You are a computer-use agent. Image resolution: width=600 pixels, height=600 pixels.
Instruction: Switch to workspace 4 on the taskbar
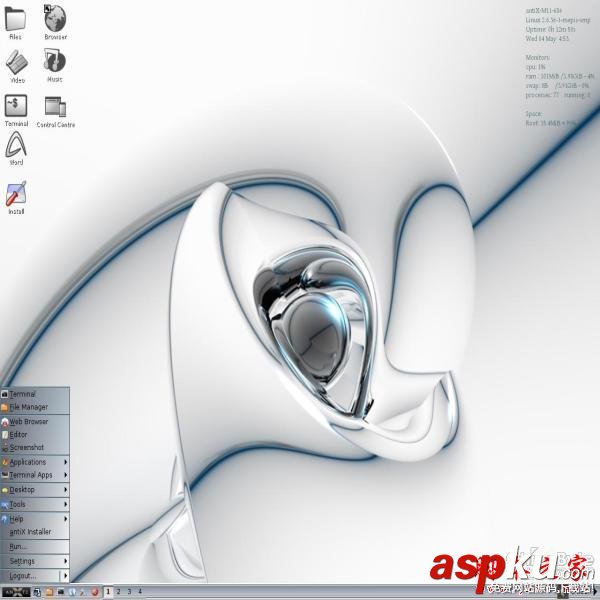pyautogui.click(x=140, y=592)
